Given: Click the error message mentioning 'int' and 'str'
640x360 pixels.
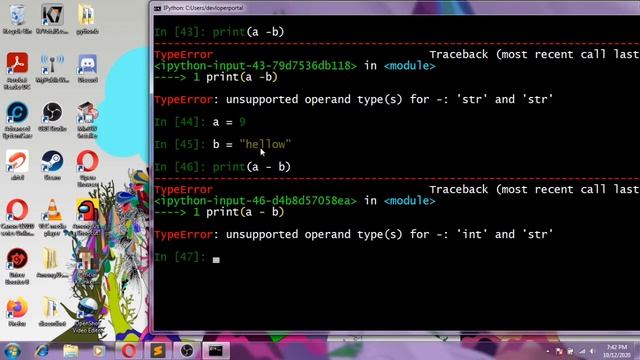Looking at the screenshot, I should [x=353, y=235].
